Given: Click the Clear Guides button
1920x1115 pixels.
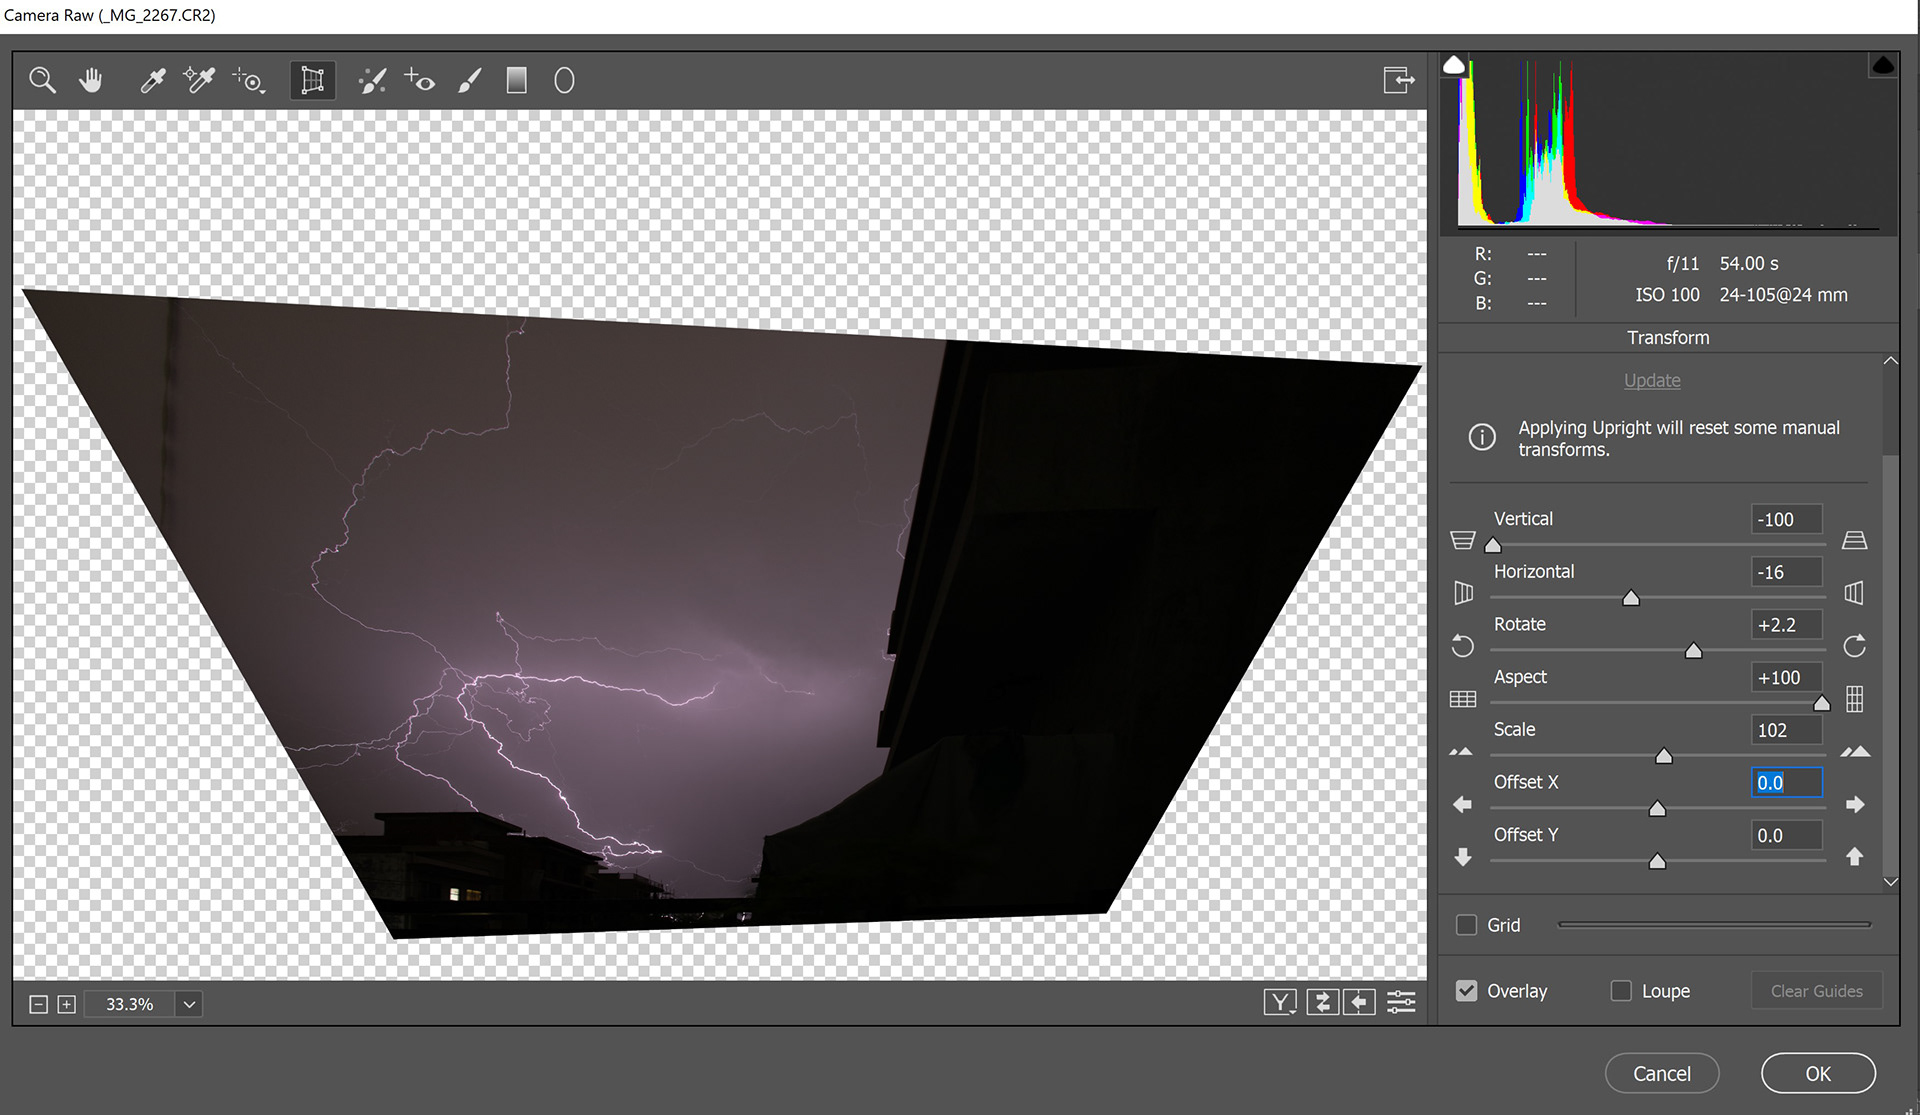Looking at the screenshot, I should click(1816, 991).
